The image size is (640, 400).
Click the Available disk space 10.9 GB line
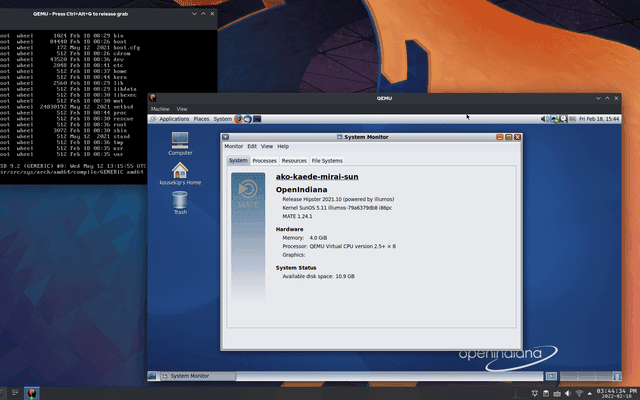point(318,276)
